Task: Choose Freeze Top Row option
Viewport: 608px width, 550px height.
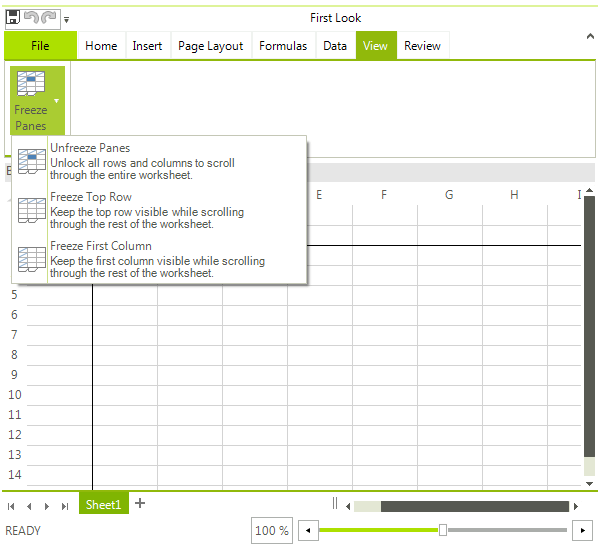Action: click(160, 210)
